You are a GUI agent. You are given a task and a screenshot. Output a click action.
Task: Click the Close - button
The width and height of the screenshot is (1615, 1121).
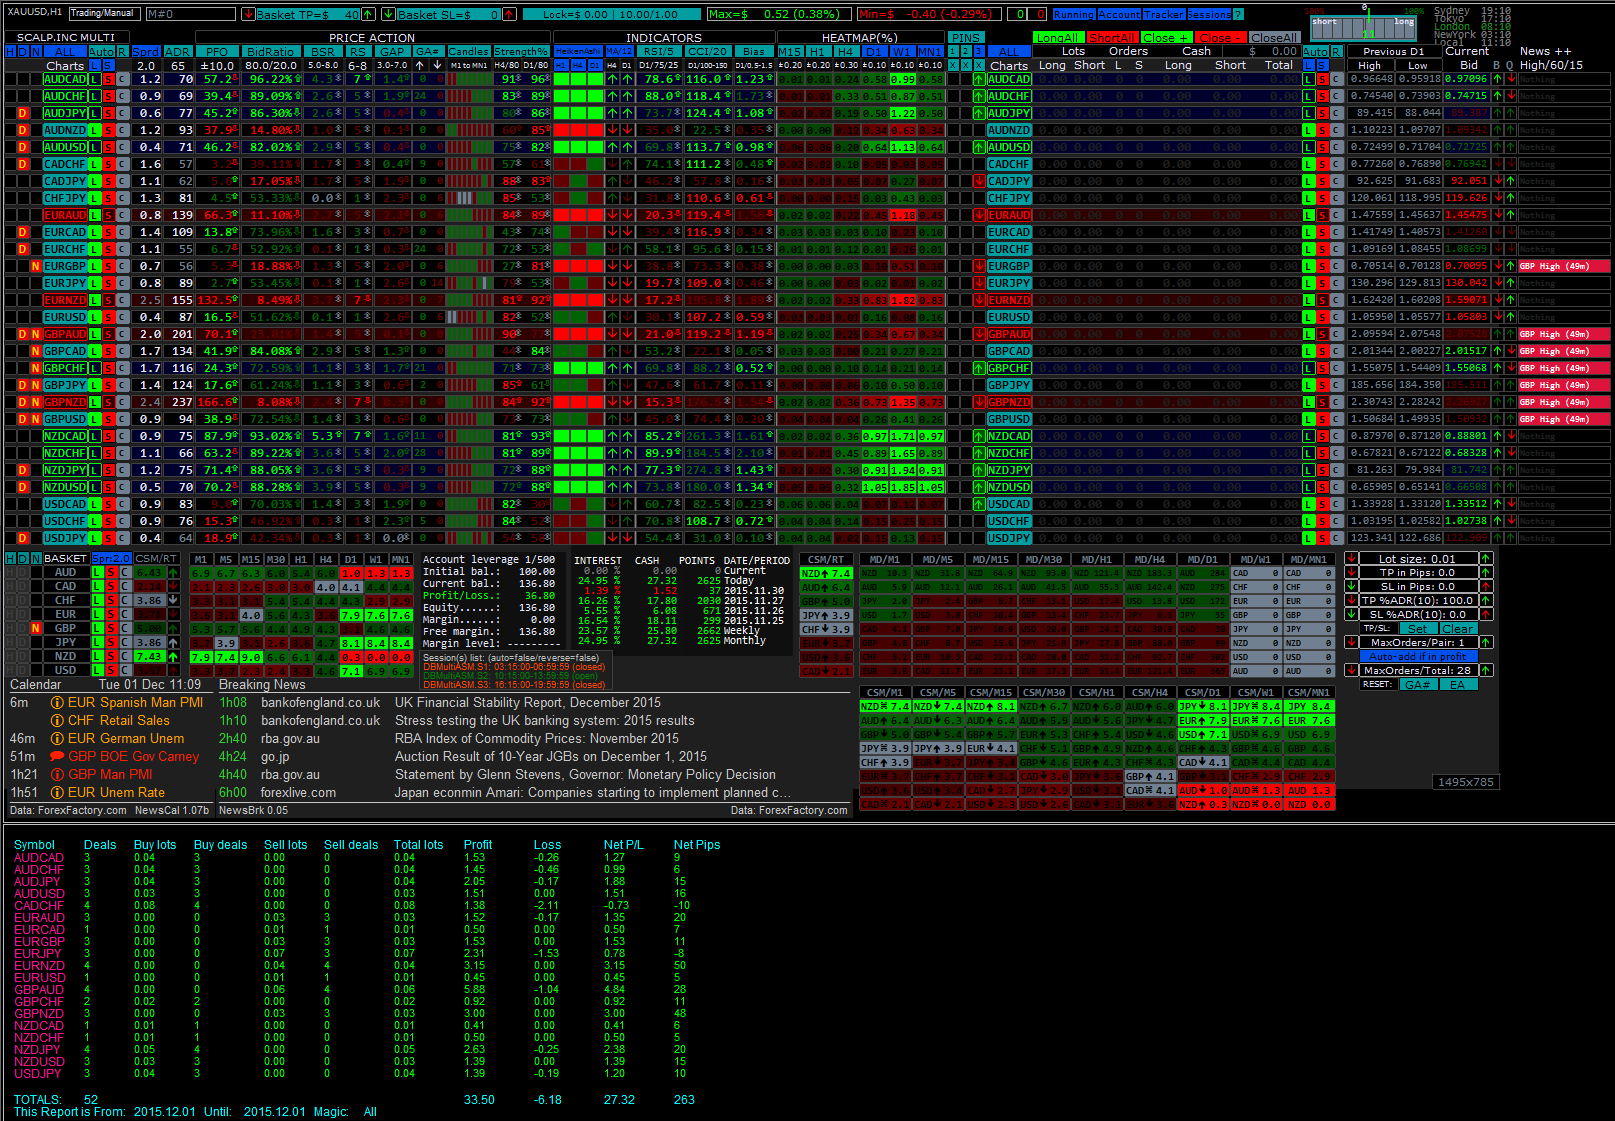(1219, 38)
